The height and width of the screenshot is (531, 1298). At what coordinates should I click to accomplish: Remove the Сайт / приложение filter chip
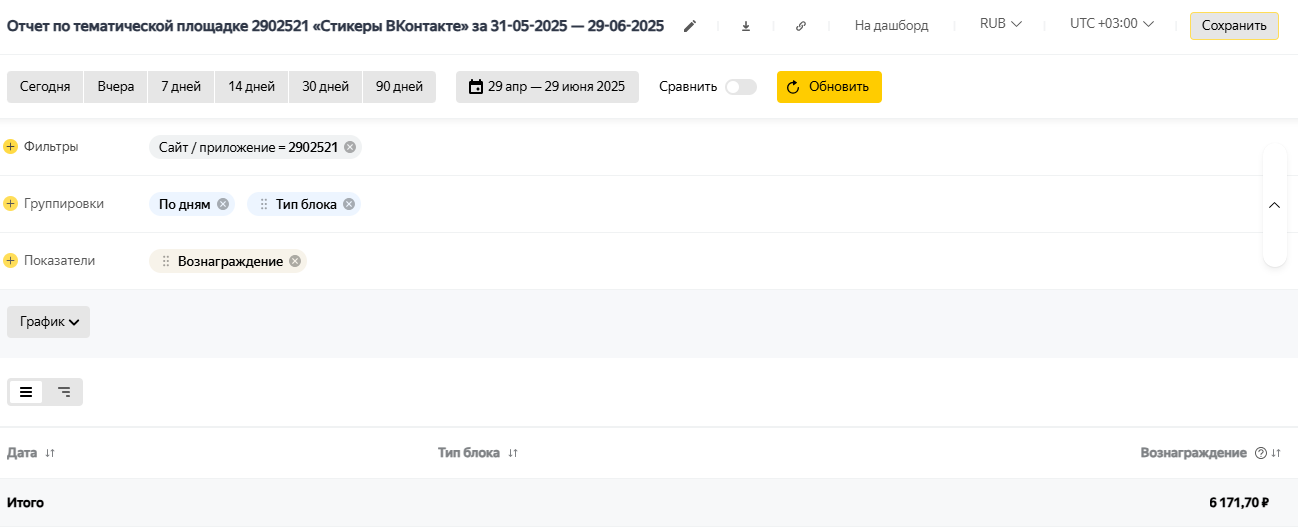(350, 147)
